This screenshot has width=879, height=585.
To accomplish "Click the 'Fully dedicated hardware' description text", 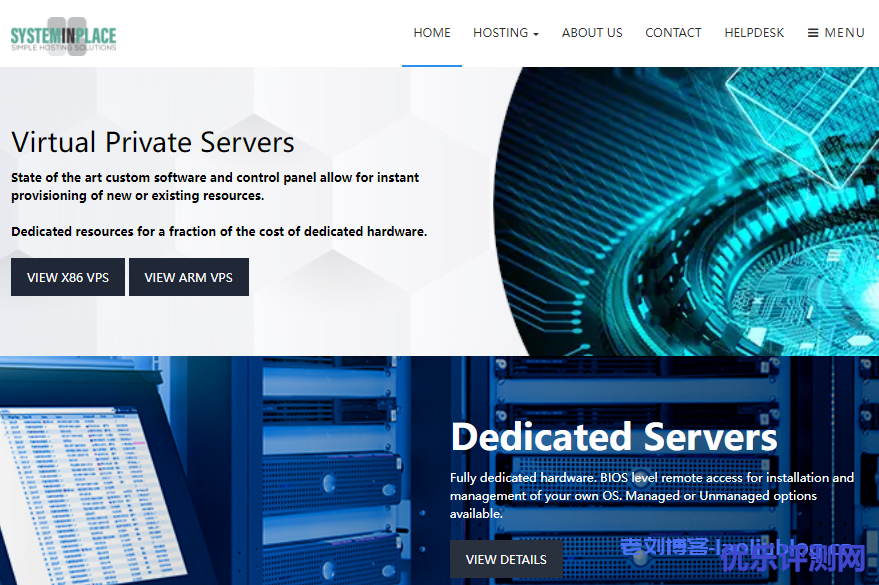I will click(651, 495).
